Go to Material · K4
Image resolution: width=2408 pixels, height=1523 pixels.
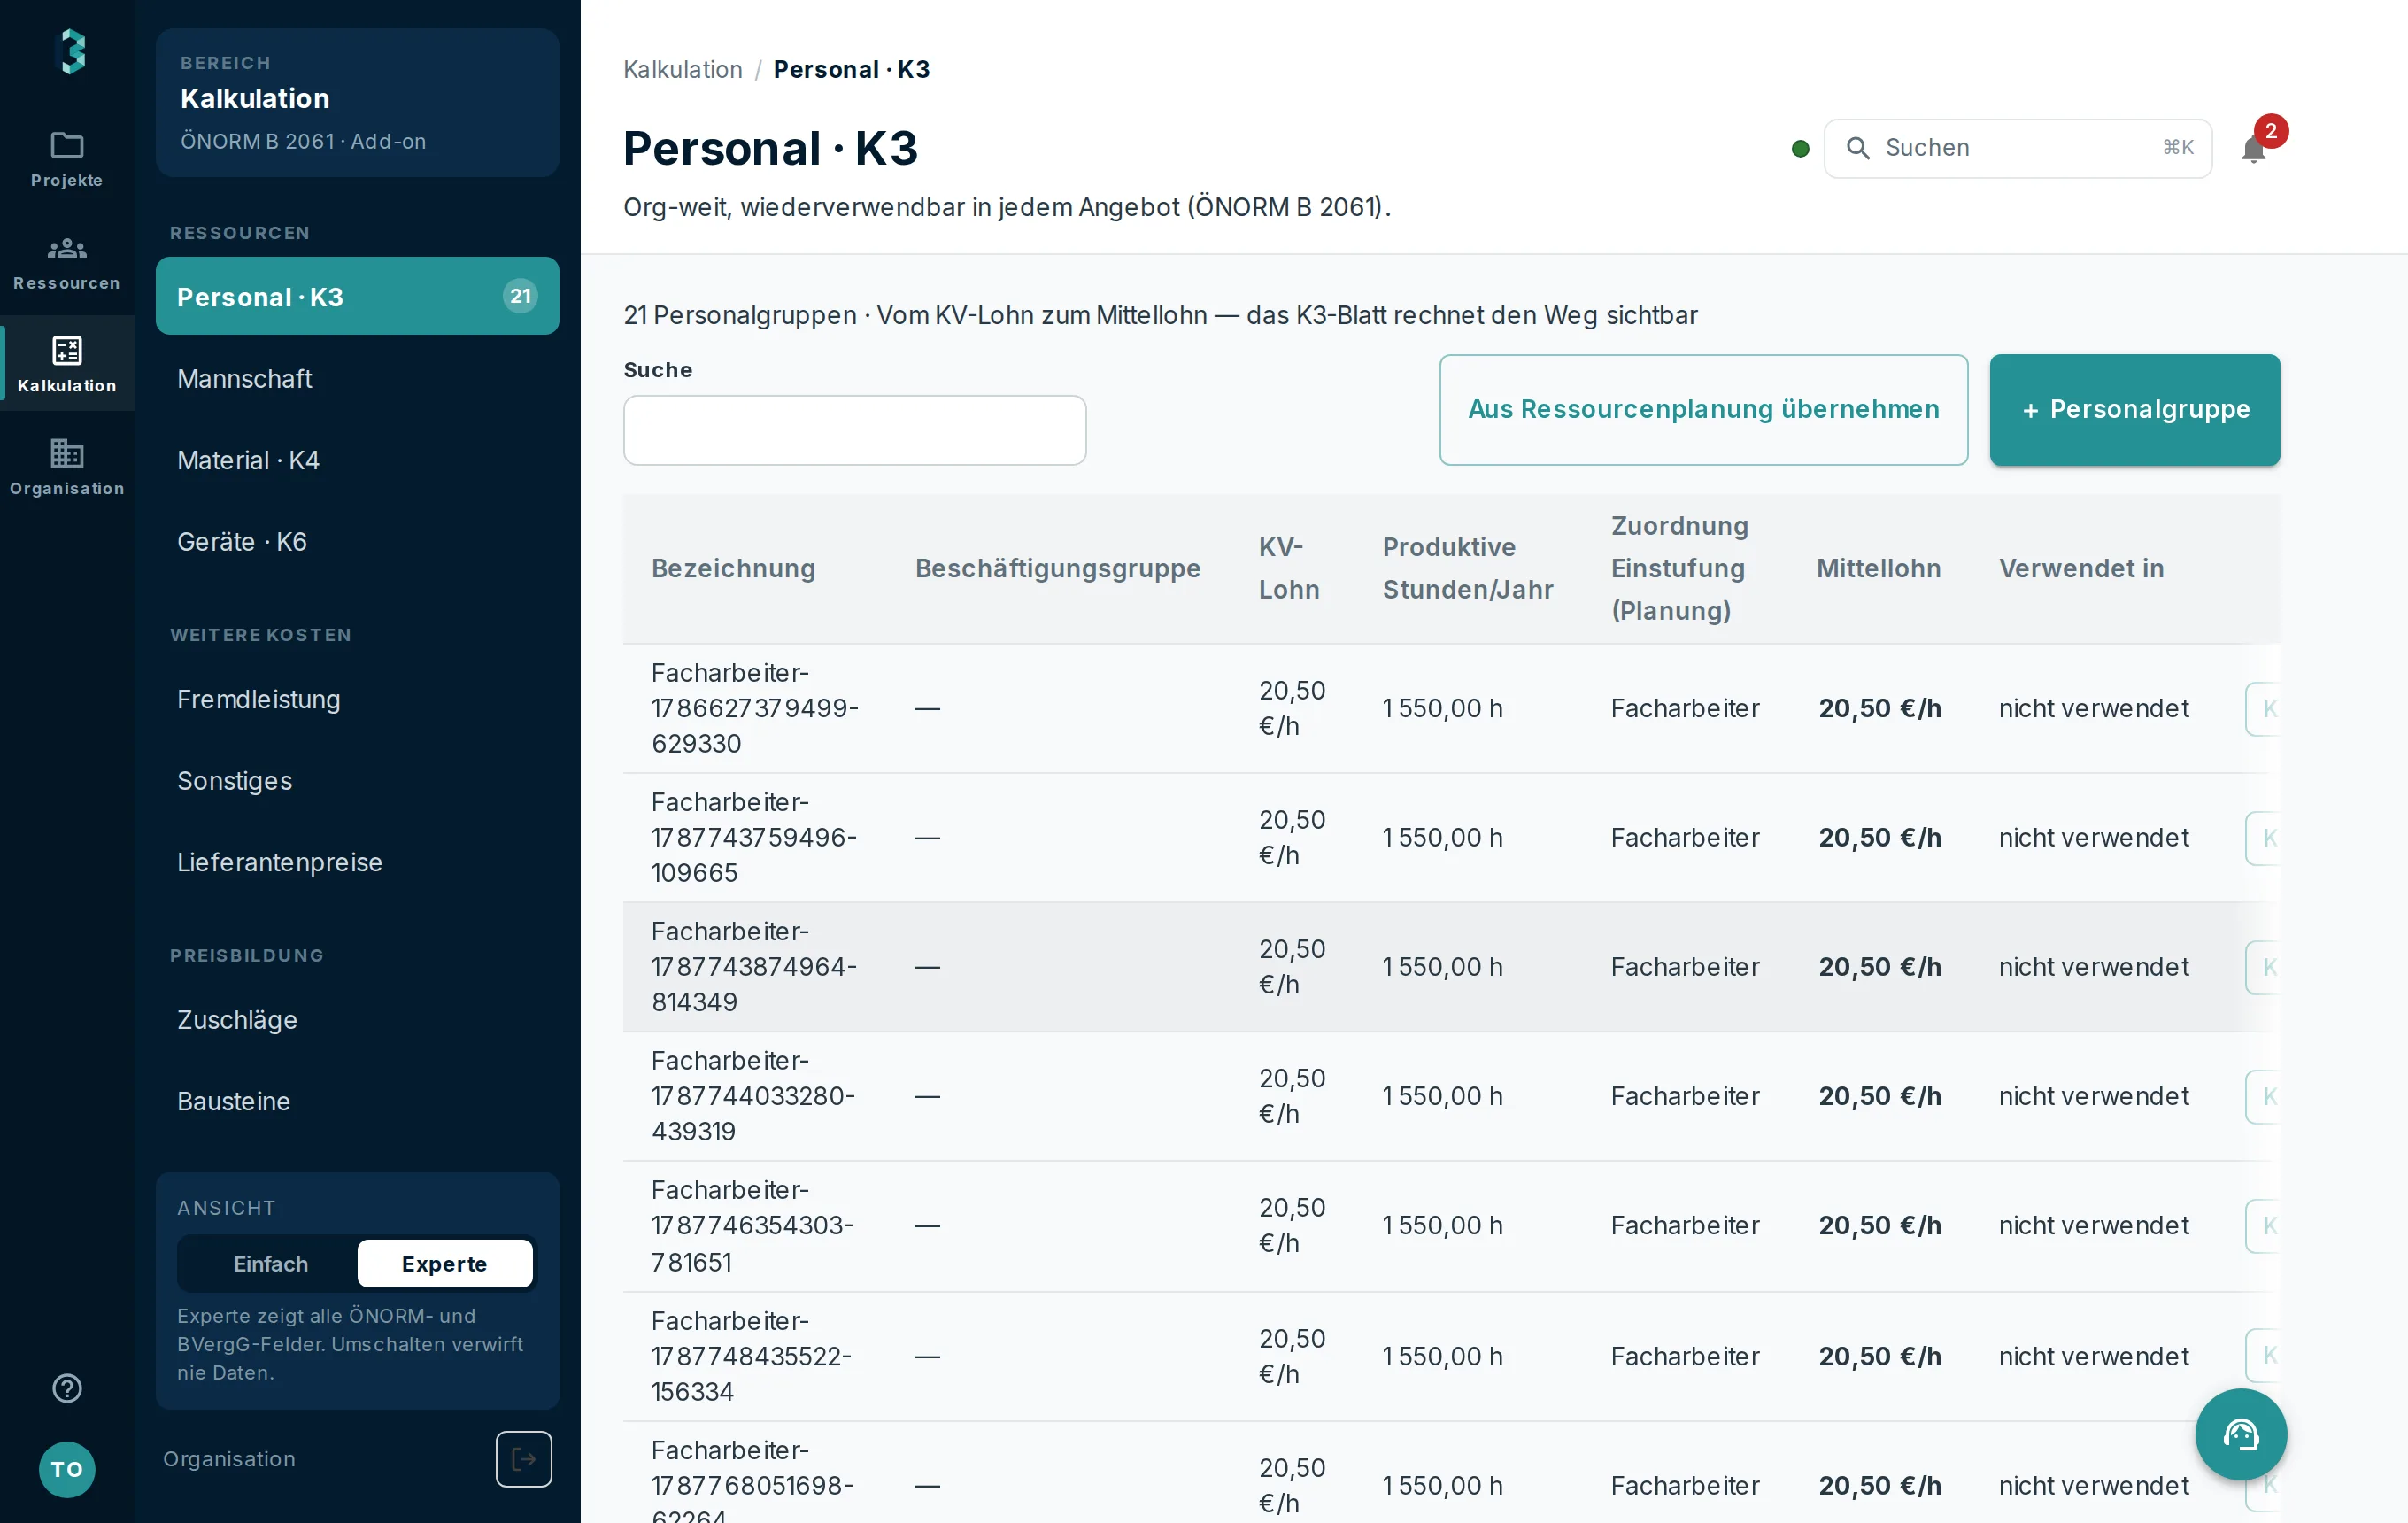pyautogui.click(x=357, y=460)
